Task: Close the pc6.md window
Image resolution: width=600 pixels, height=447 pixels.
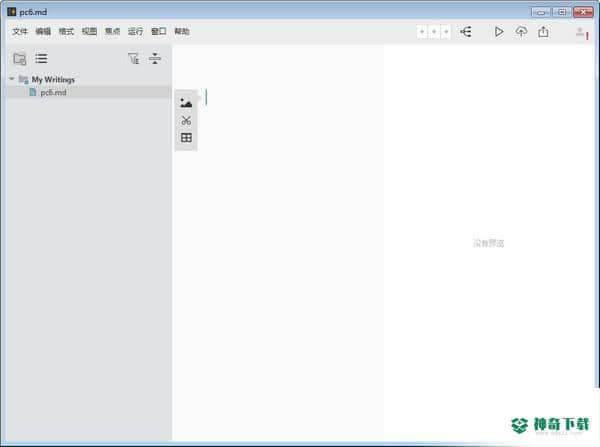Action: [x=583, y=12]
